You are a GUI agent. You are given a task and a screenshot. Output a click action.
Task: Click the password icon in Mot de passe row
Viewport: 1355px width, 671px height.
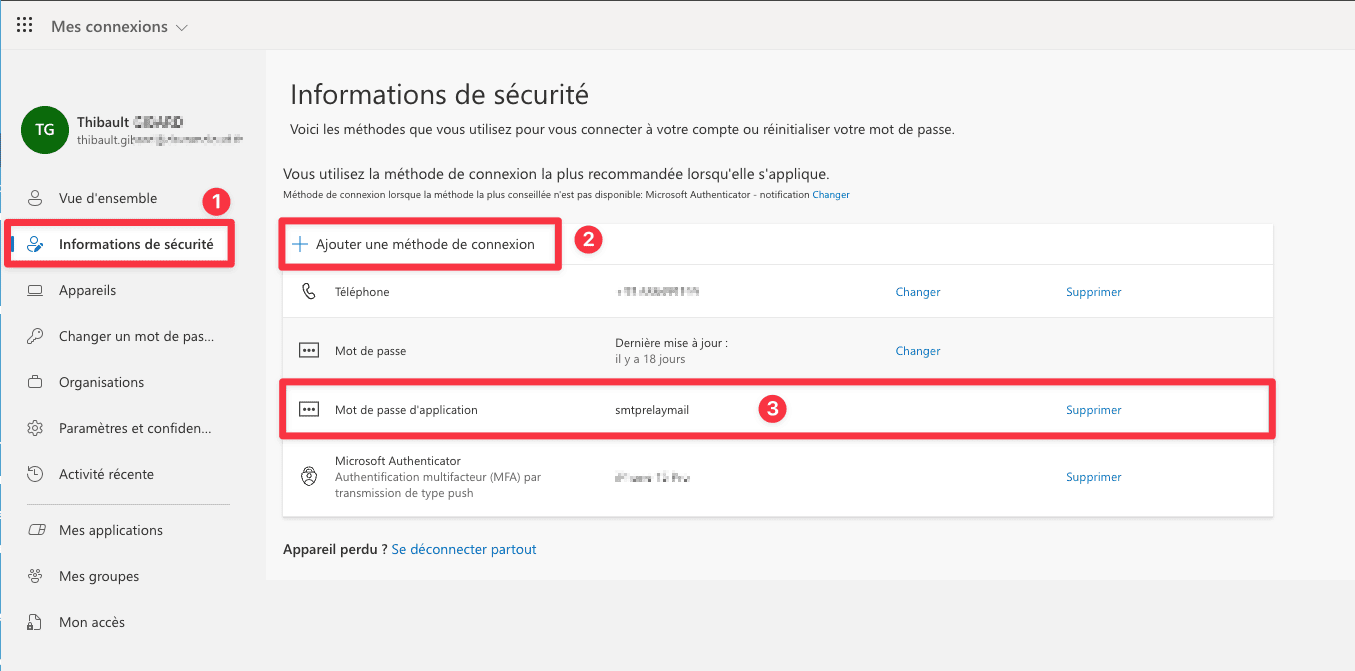tap(309, 351)
